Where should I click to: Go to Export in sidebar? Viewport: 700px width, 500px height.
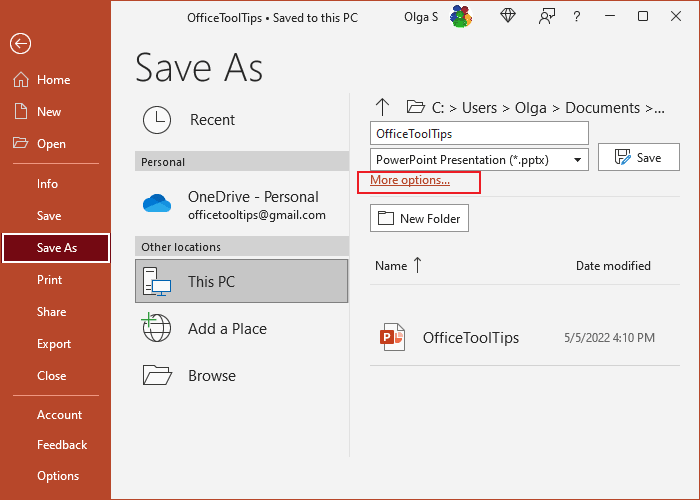(55, 344)
